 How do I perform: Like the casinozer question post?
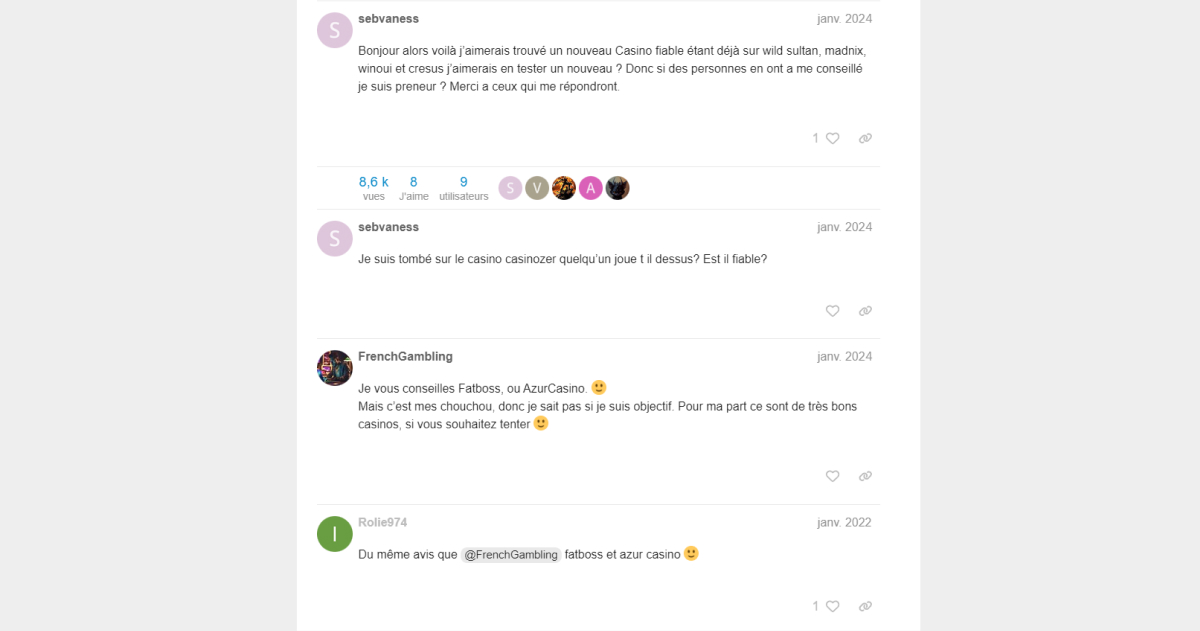[832, 311]
